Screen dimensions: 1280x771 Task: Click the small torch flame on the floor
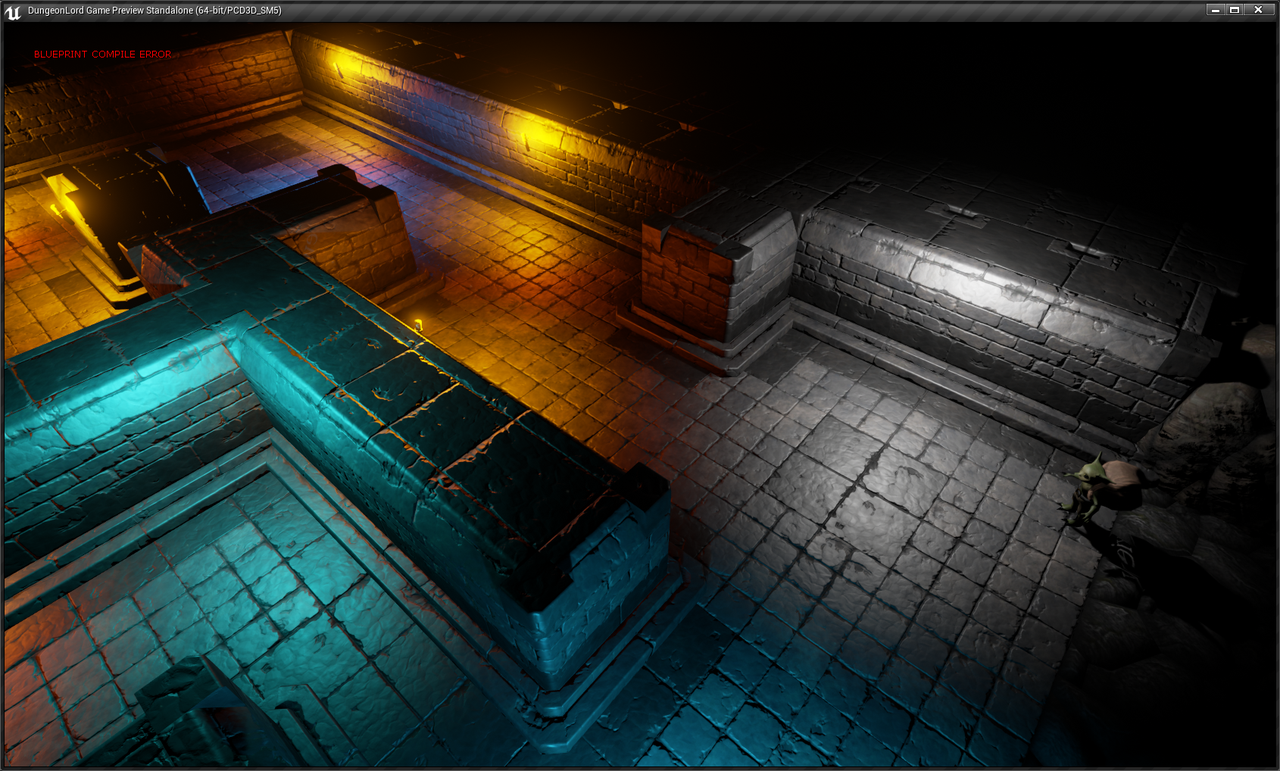pyautogui.click(x=418, y=323)
